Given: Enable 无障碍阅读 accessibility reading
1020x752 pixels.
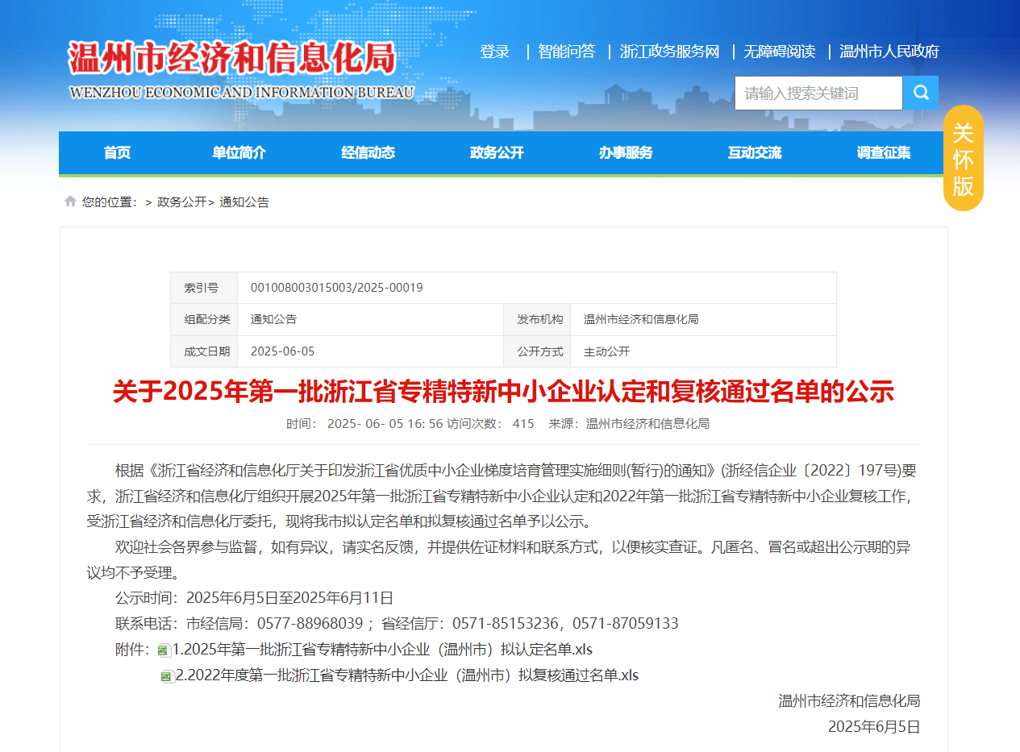Looking at the screenshot, I should coord(779,52).
